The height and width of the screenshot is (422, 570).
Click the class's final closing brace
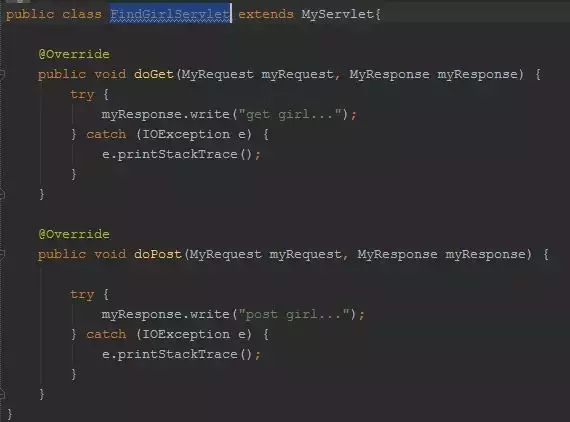pyautogui.click(x=9, y=414)
